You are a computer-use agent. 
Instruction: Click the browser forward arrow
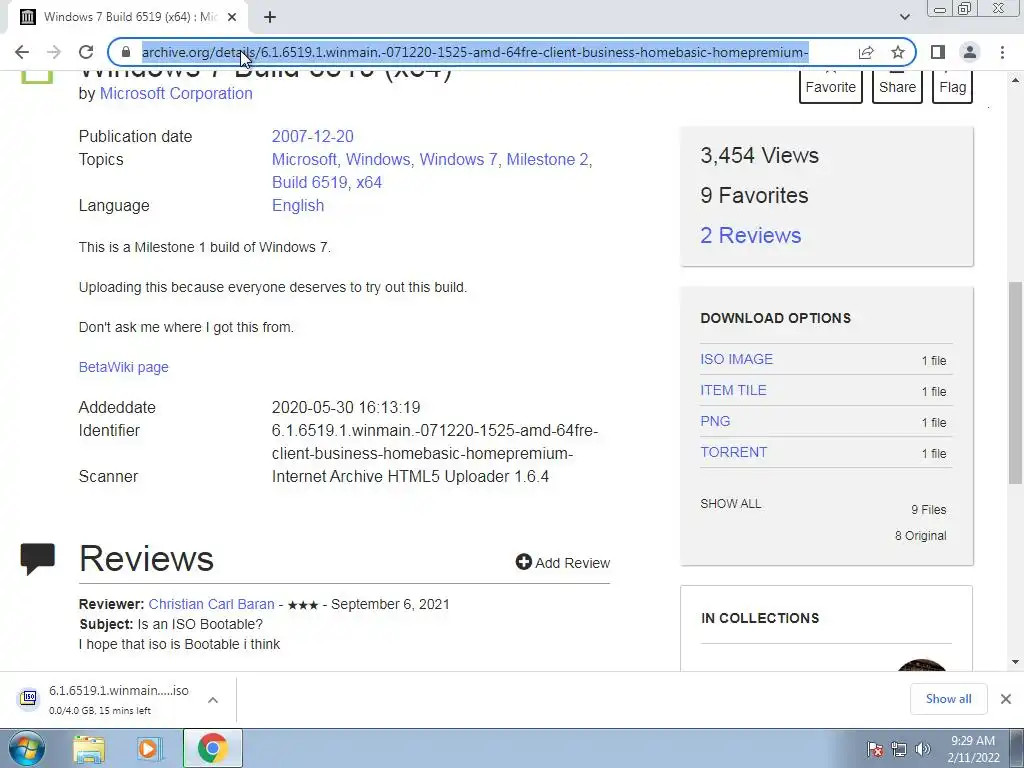click(54, 52)
